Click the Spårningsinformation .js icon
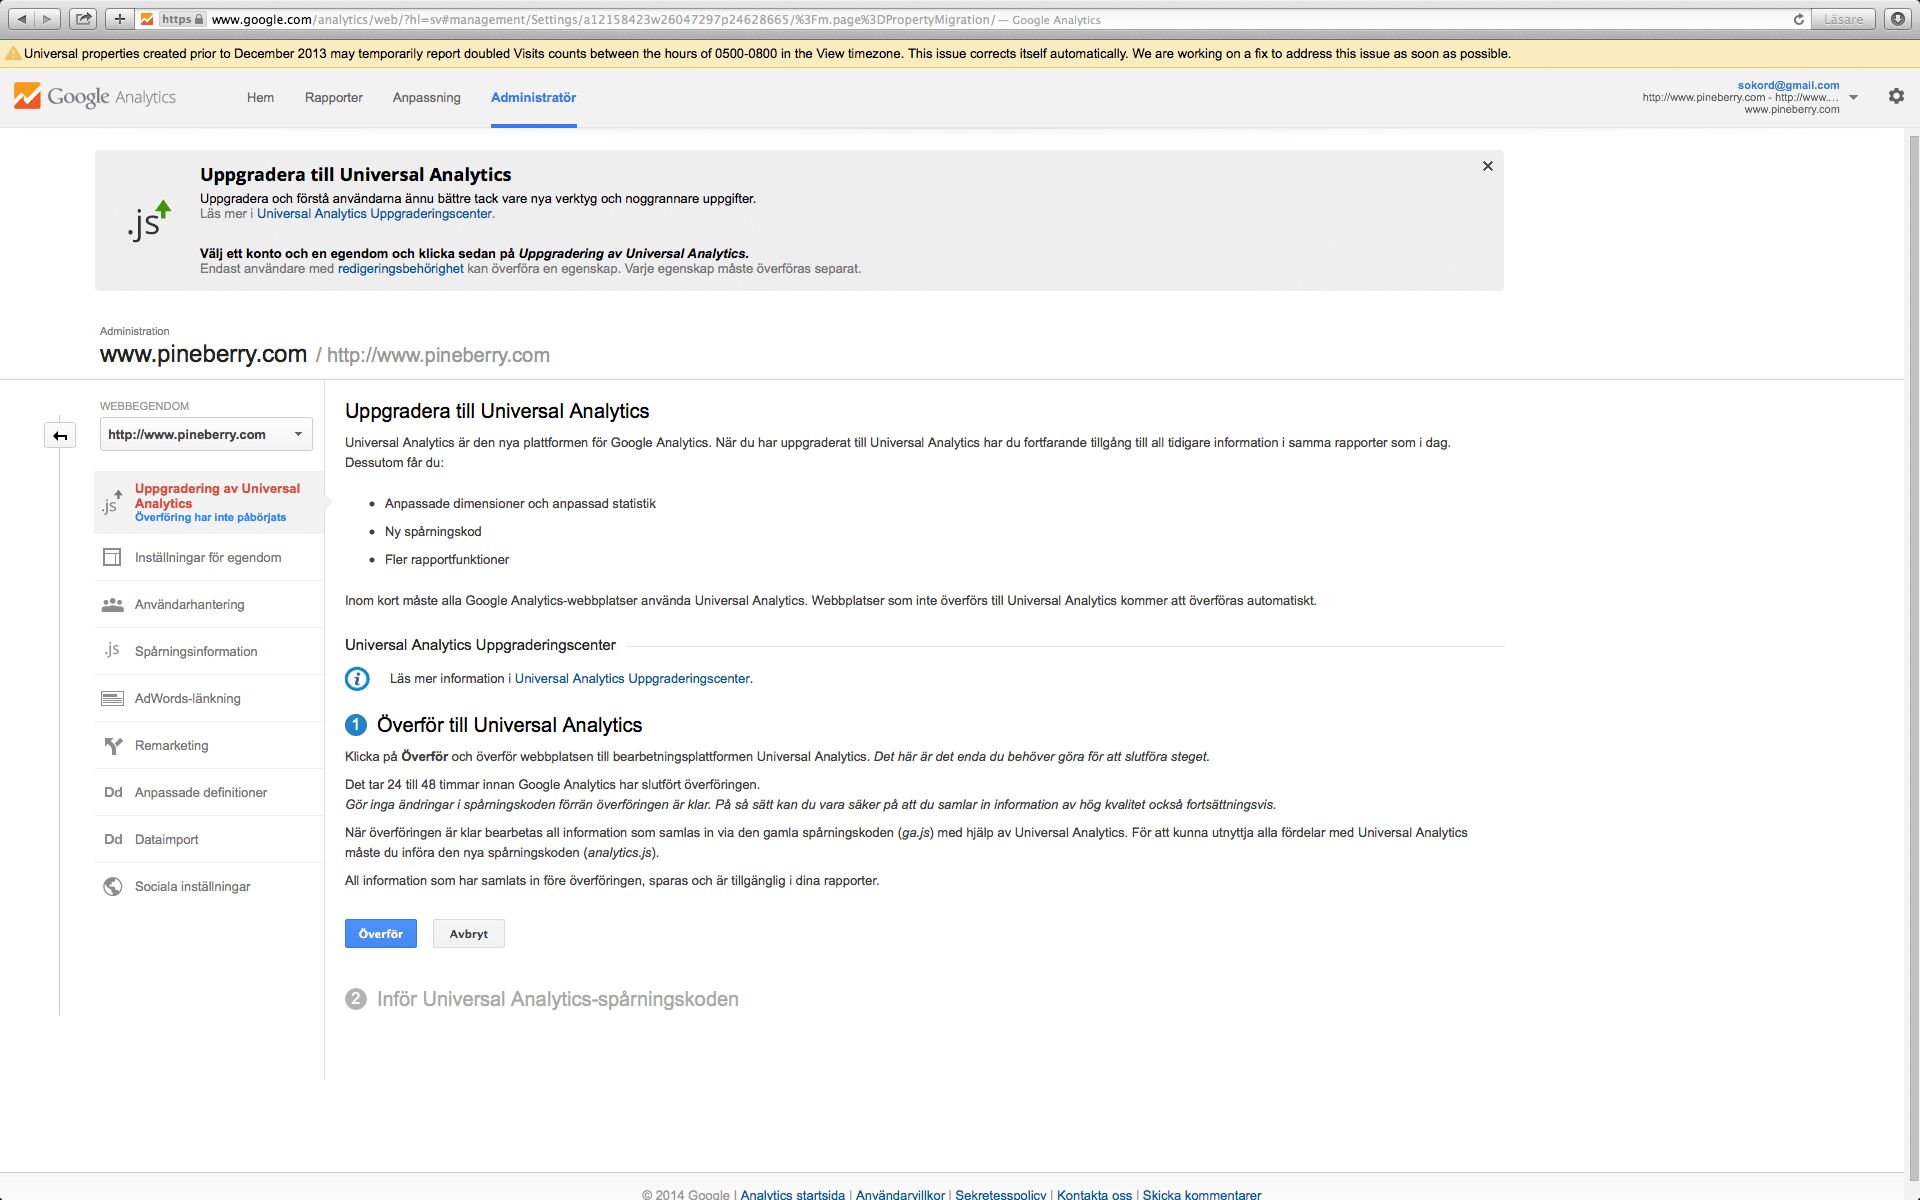 (x=112, y=651)
